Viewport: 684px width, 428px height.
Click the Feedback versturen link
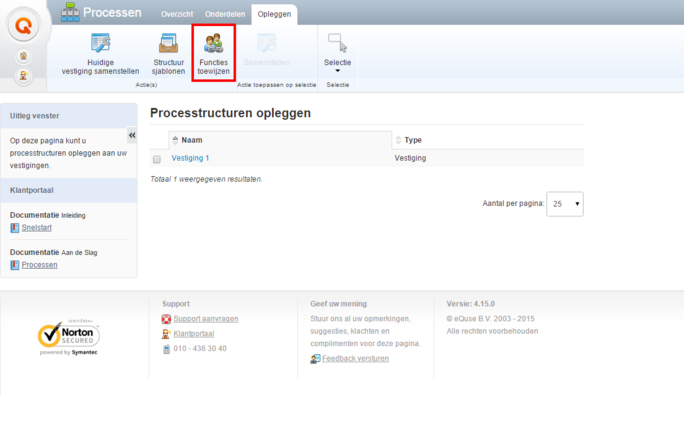tap(354, 358)
